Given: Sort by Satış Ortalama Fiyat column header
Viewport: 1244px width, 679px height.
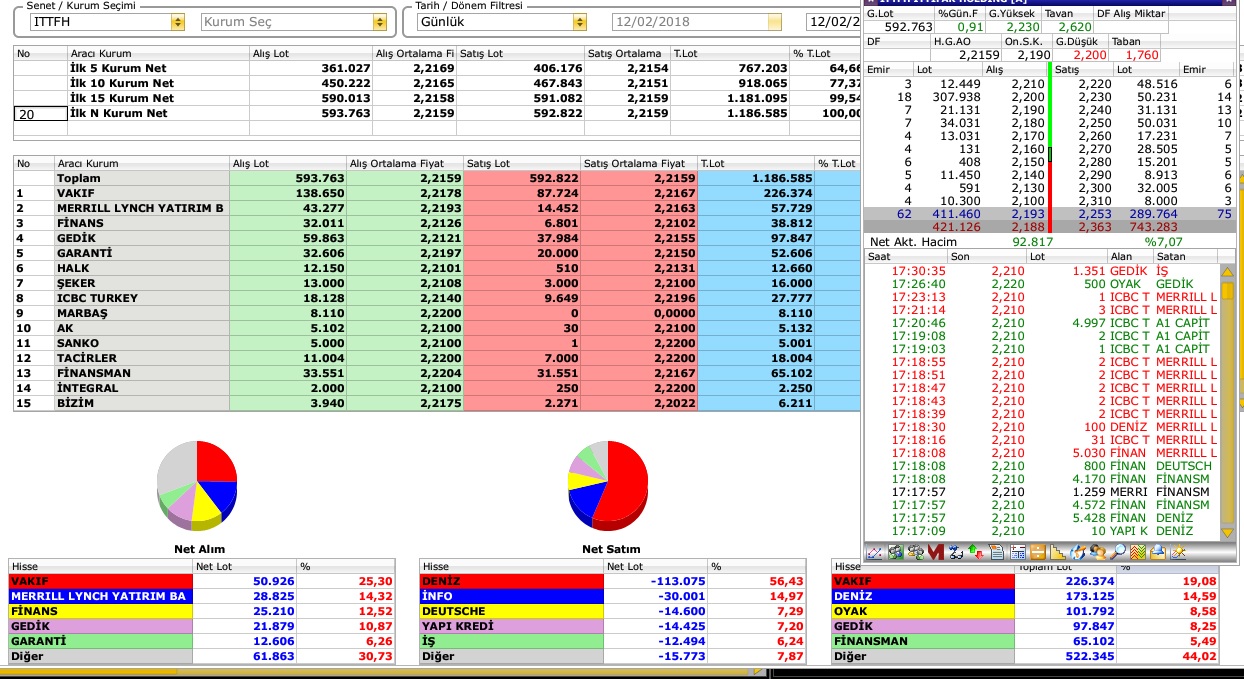Looking at the screenshot, I should point(639,163).
